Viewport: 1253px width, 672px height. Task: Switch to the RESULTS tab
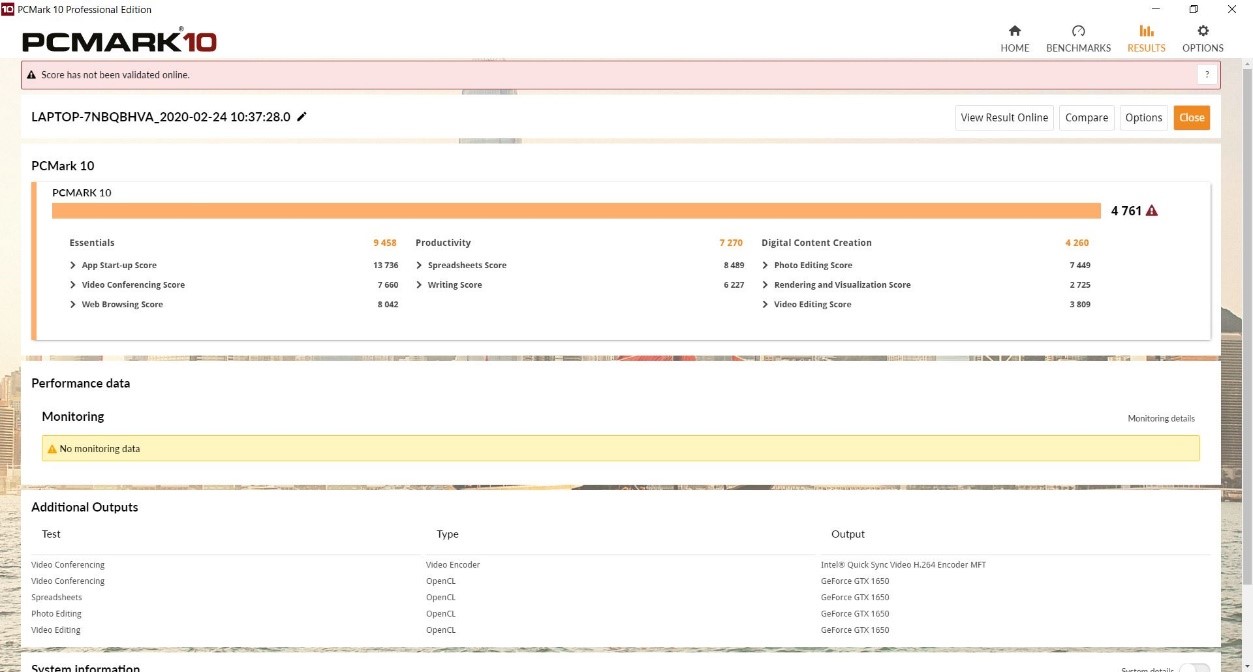pyautogui.click(x=1146, y=39)
